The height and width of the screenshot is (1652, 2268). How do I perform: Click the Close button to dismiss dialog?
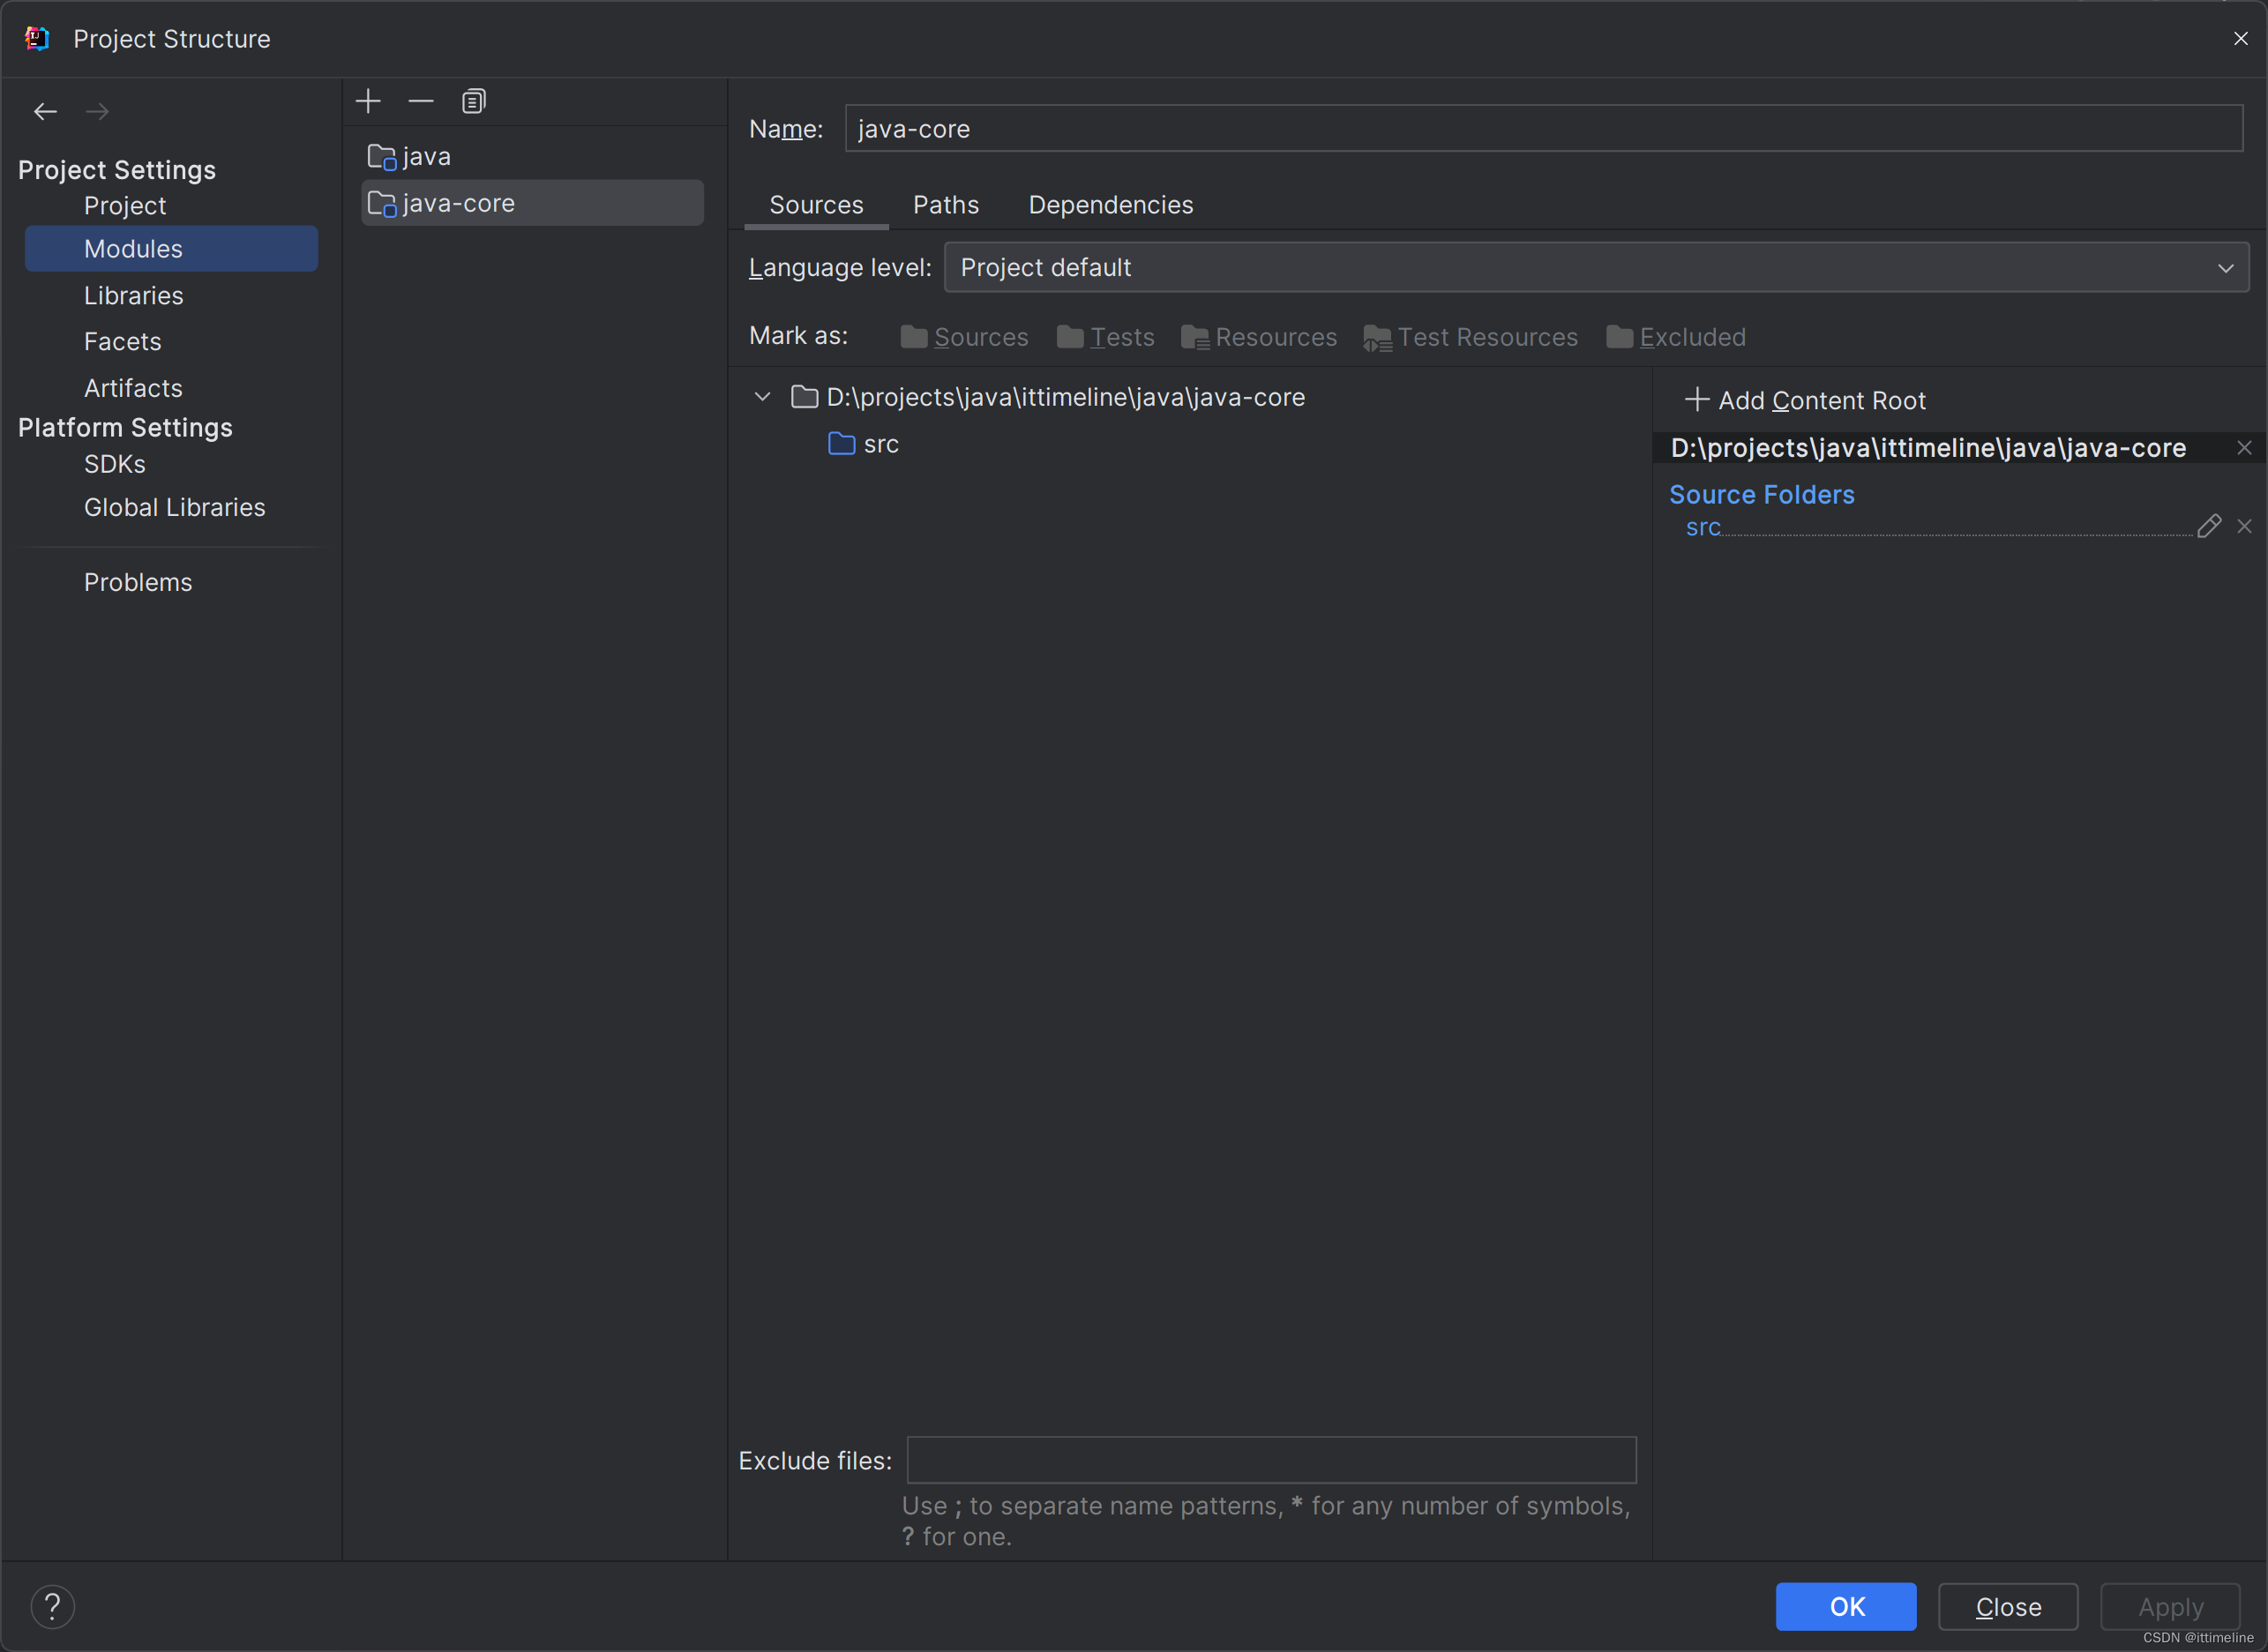point(2004,1606)
